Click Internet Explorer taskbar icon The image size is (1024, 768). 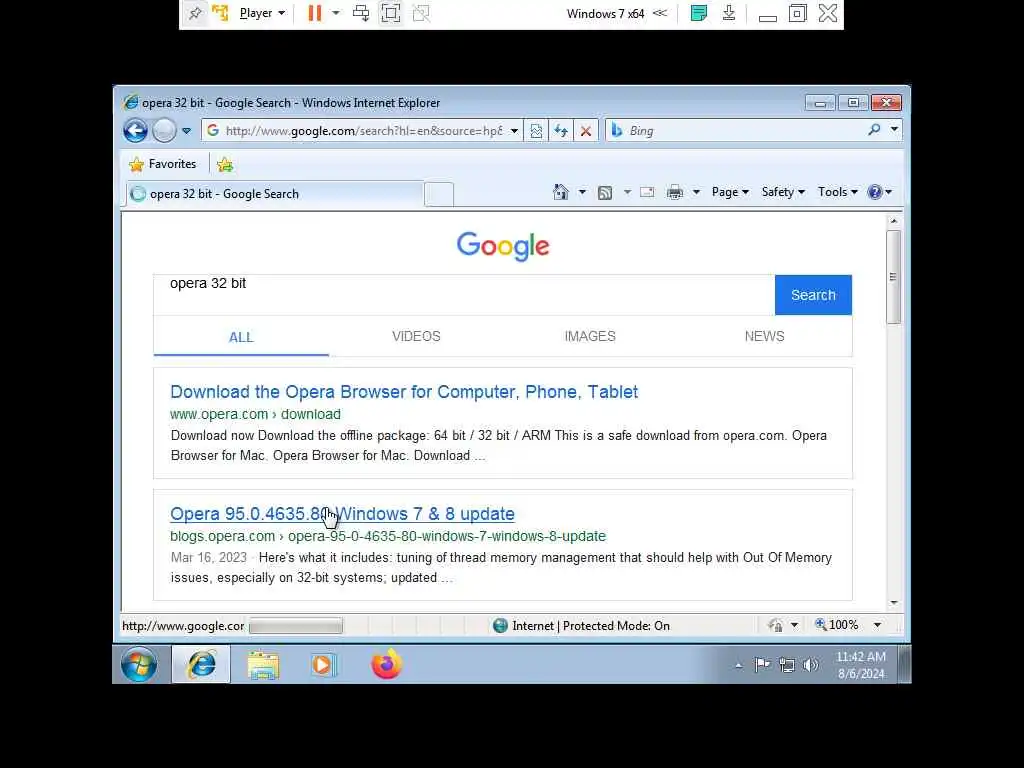click(x=201, y=665)
